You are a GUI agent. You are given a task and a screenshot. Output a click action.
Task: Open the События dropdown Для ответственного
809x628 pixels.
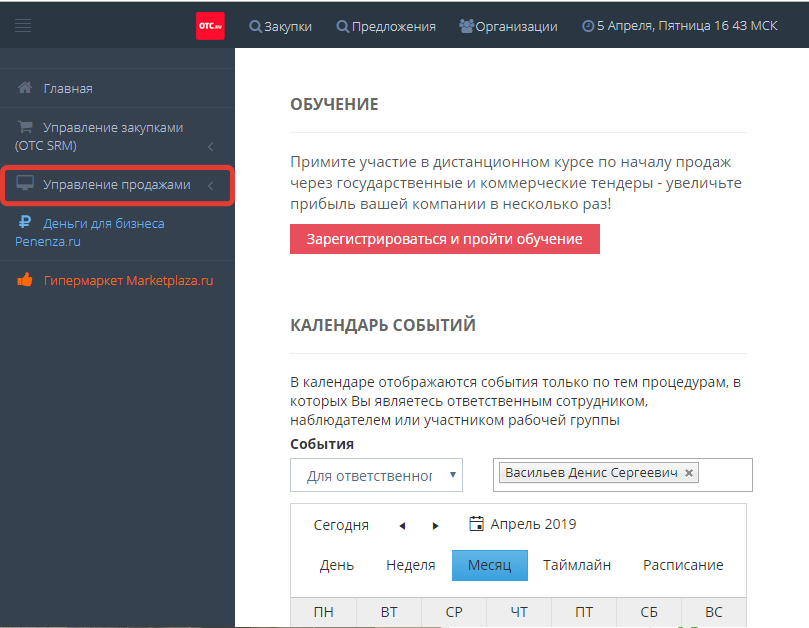coord(376,475)
